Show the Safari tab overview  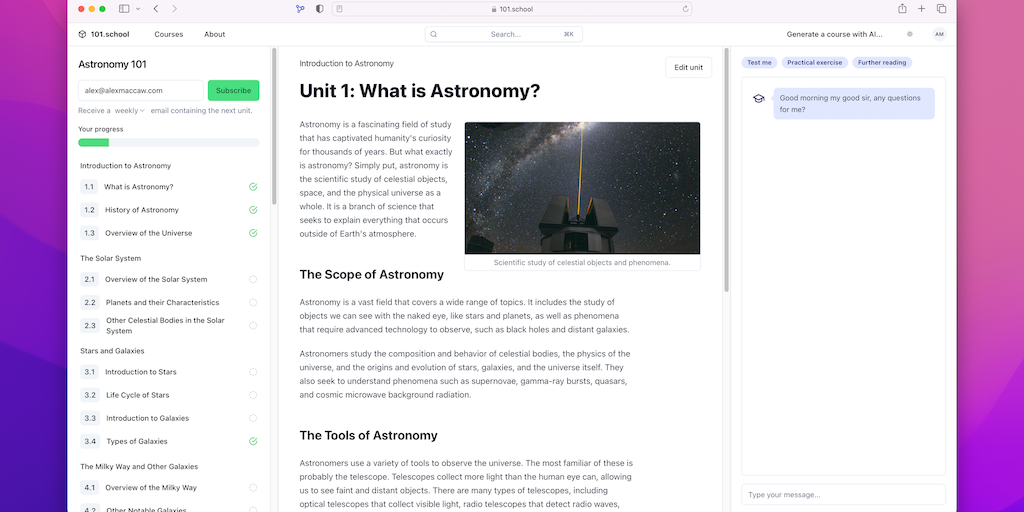tap(941, 9)
